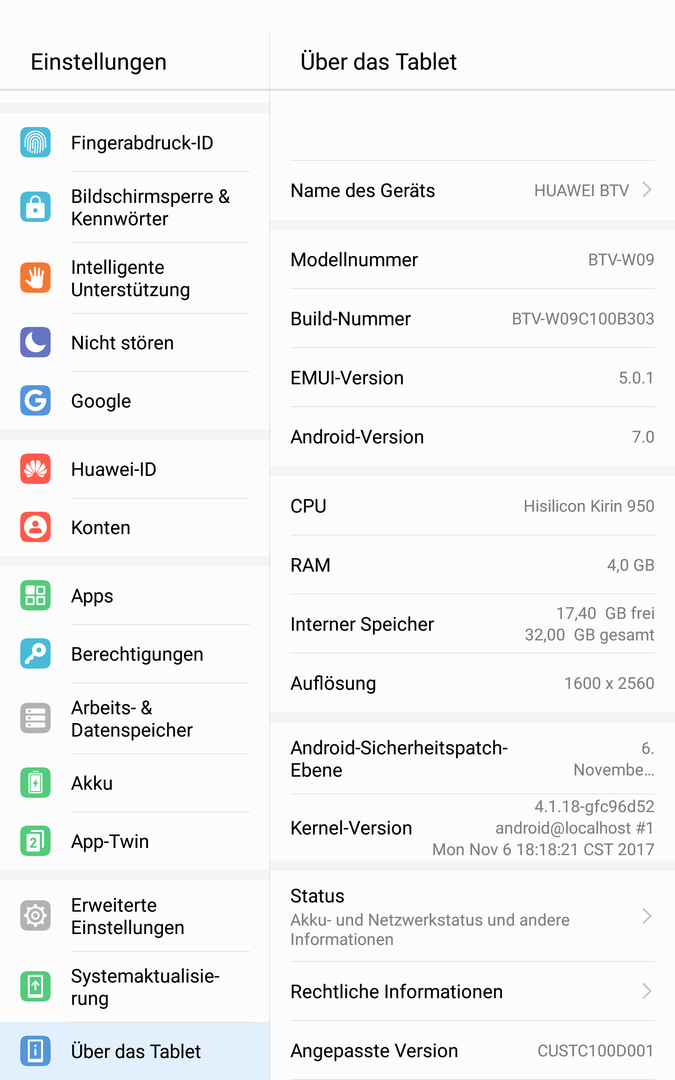
Task: Open Arbeits- & Datenspeicher settings
Action: point(135,718)
